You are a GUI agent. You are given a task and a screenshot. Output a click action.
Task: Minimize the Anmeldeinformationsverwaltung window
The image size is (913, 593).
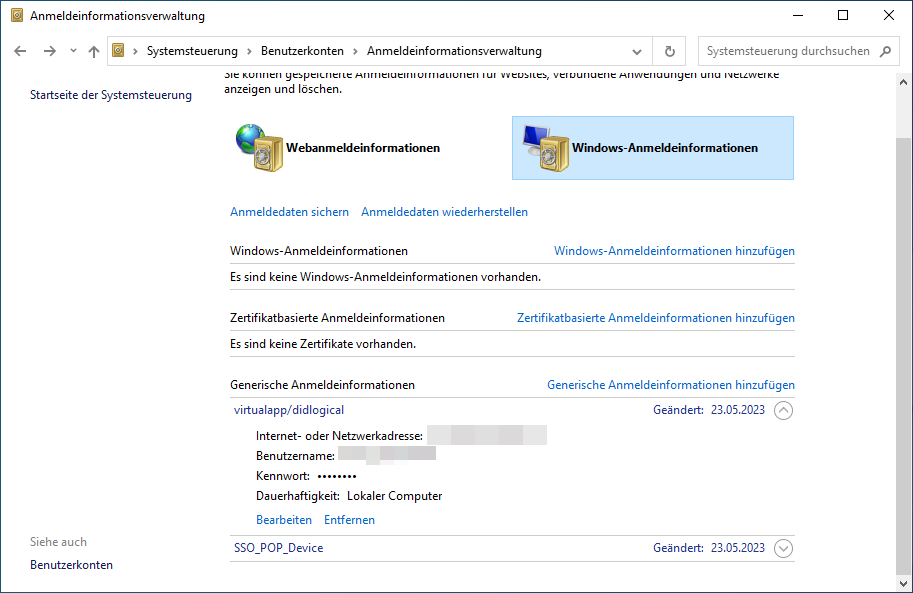[798, 16]
